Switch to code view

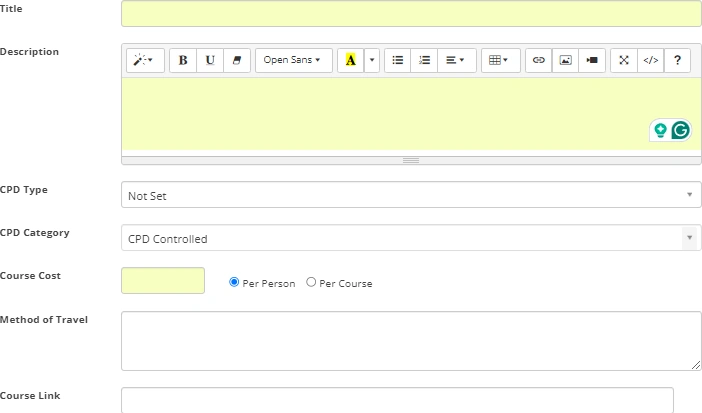(x=650, y=60)
